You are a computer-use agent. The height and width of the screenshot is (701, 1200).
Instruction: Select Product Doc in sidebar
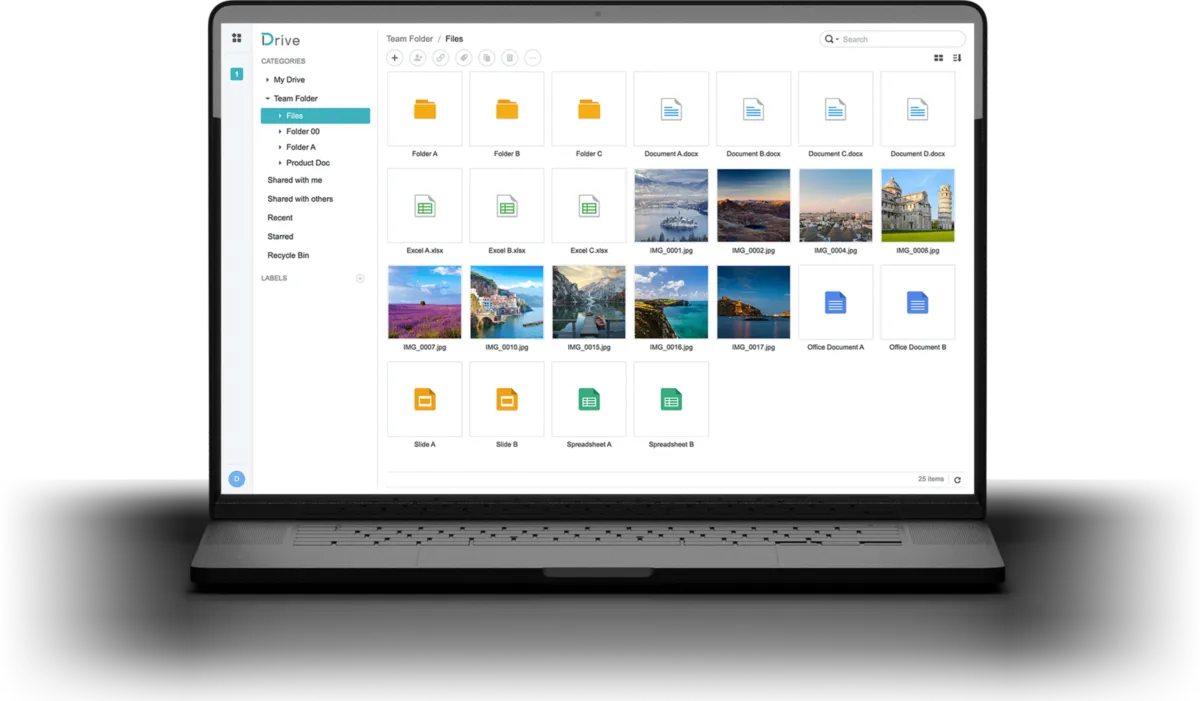tap(308, 163)
